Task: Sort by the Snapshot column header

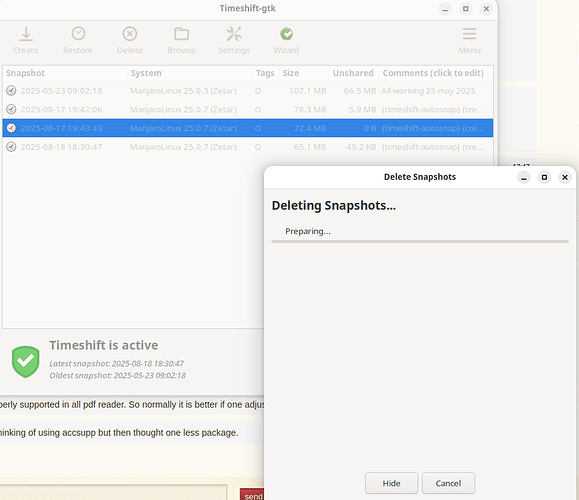Action: pyautogui.click(x=65, y=73)
